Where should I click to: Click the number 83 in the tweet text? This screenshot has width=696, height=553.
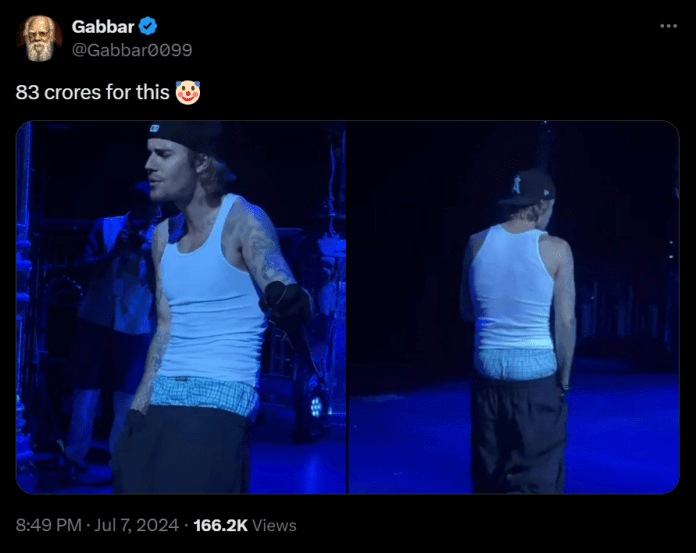28,93
